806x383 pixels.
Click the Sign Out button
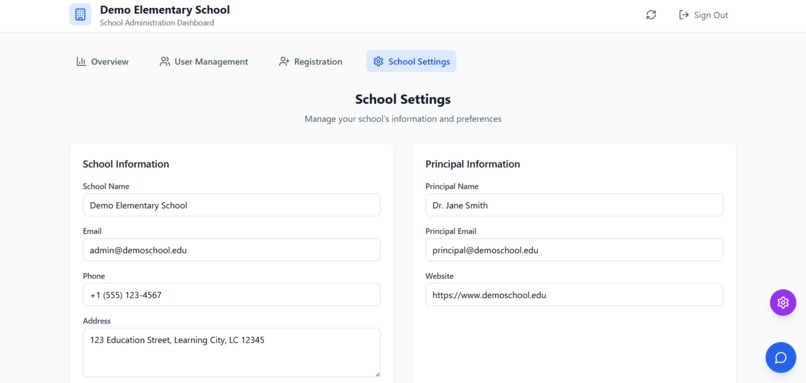[x=703, y=15]
